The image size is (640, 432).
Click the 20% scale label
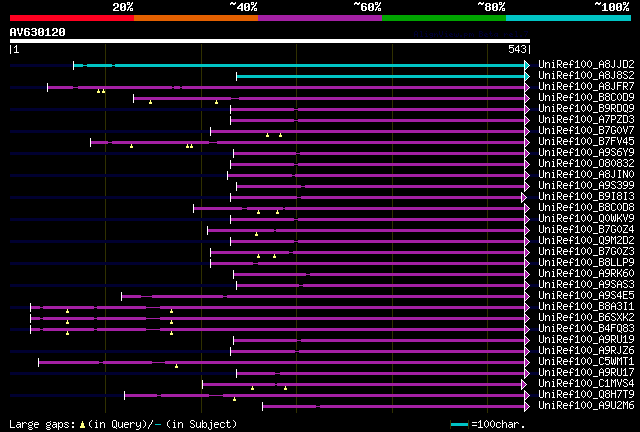[x=123, y=7]
